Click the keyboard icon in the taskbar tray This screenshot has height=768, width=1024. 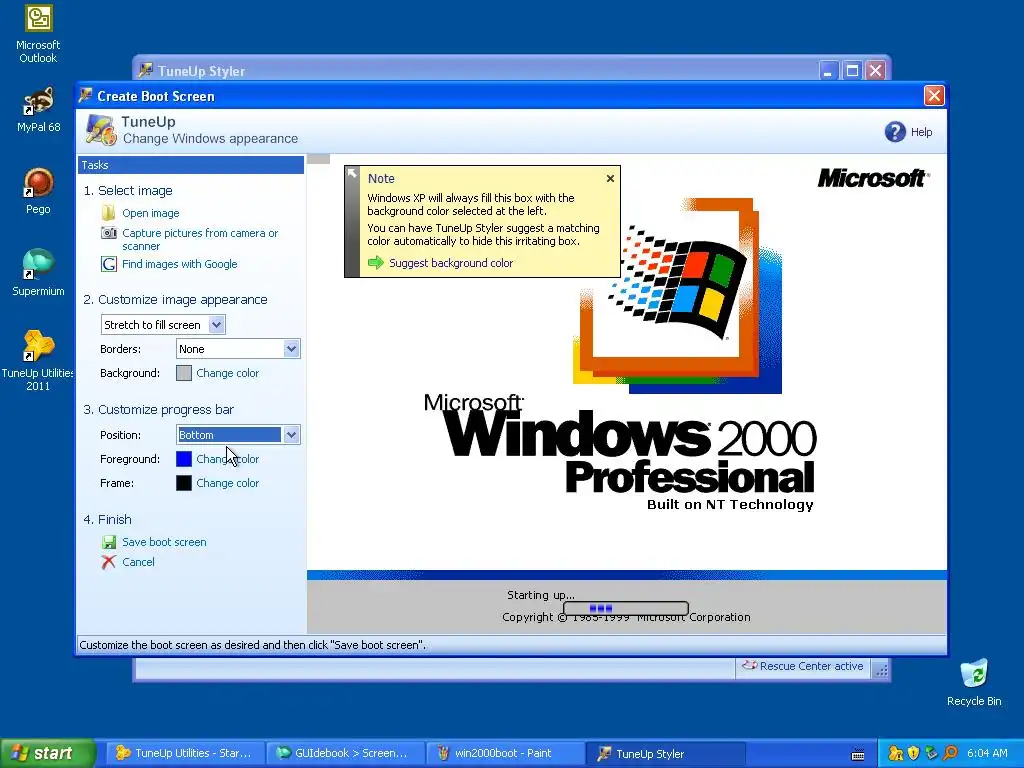tap(858, 754)
